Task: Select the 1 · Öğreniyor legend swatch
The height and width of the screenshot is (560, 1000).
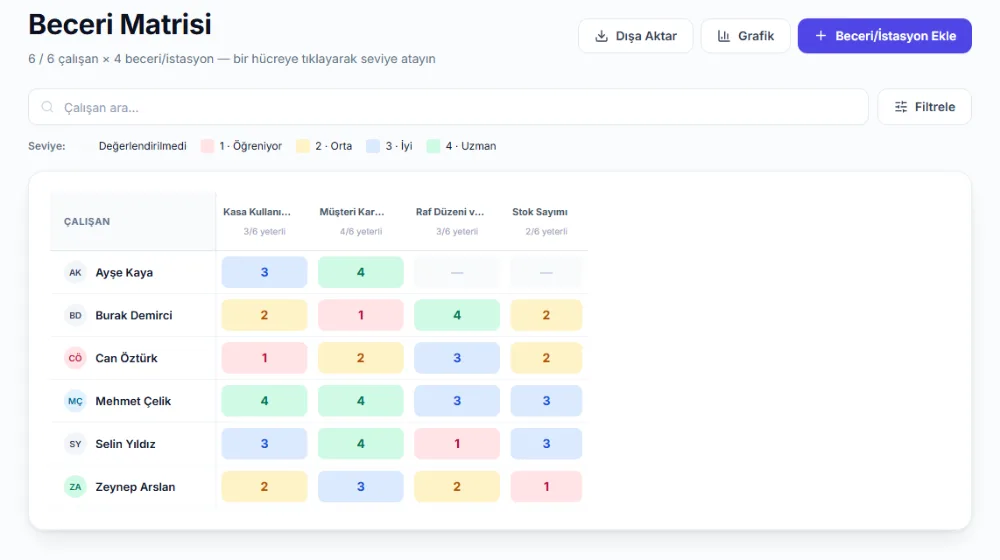Action: click(x=207, y=146)
